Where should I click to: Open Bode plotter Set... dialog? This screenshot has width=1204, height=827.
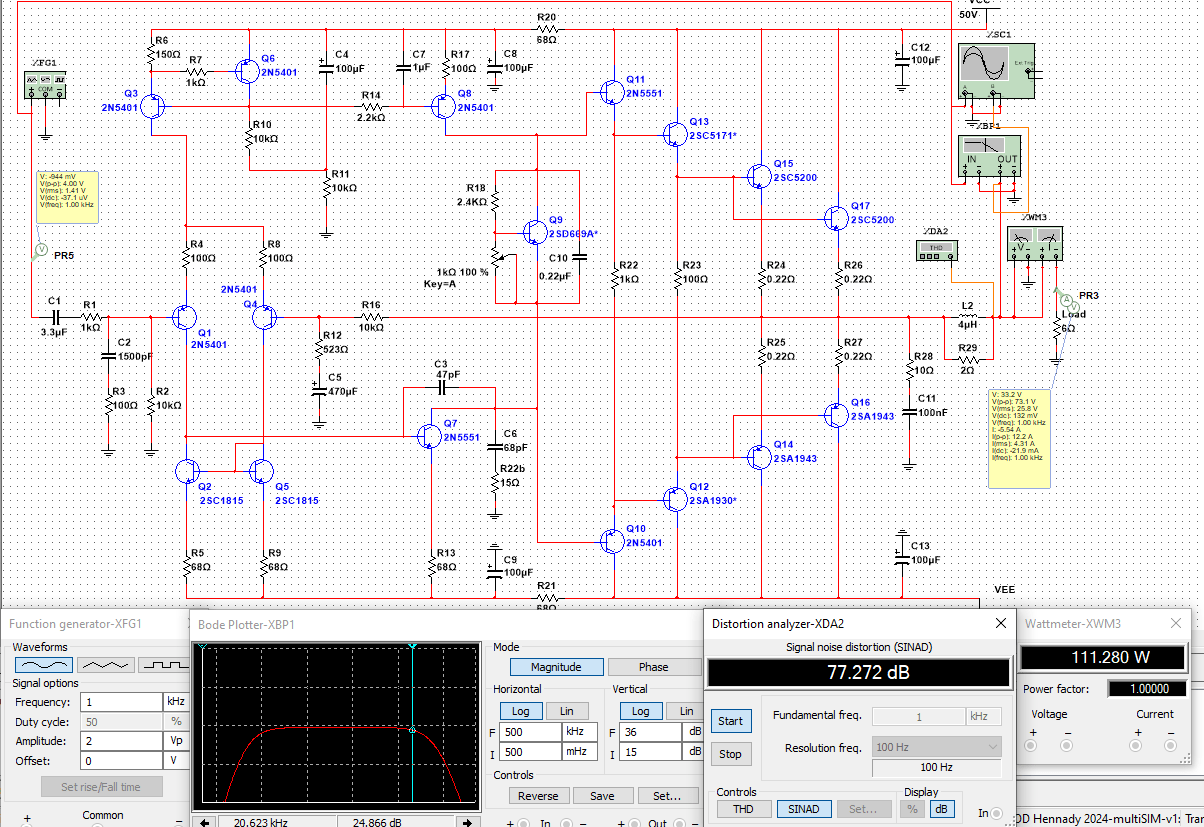(667, 796)
